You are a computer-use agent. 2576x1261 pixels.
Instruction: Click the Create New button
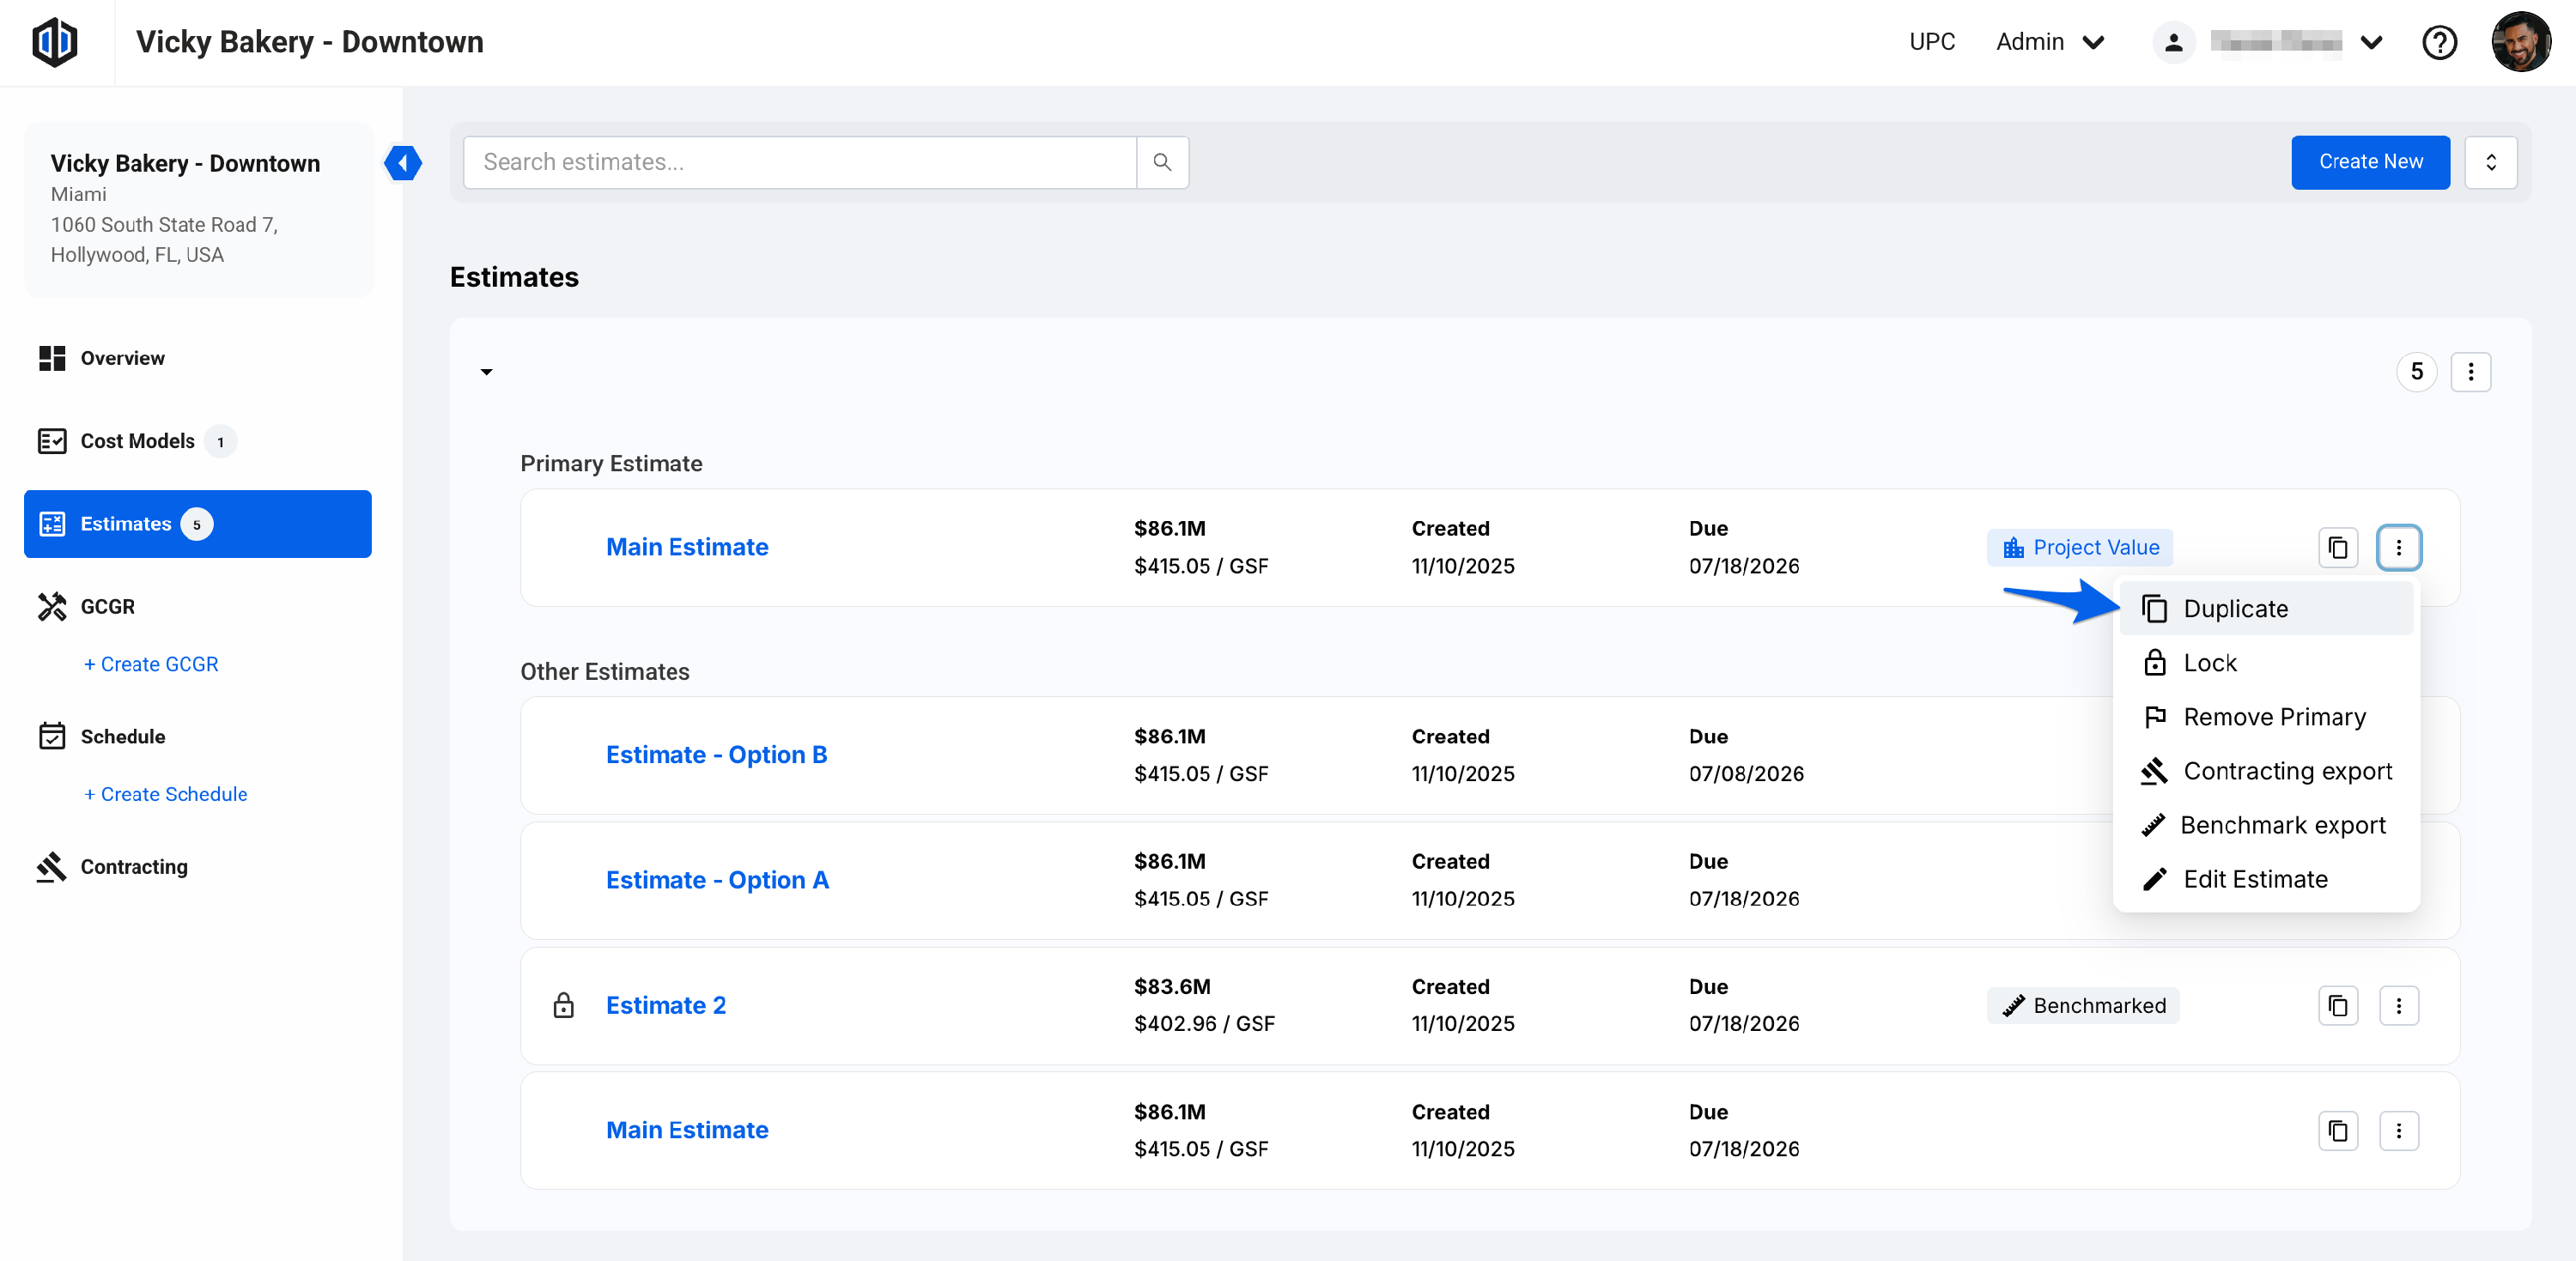click(2369, 162)
